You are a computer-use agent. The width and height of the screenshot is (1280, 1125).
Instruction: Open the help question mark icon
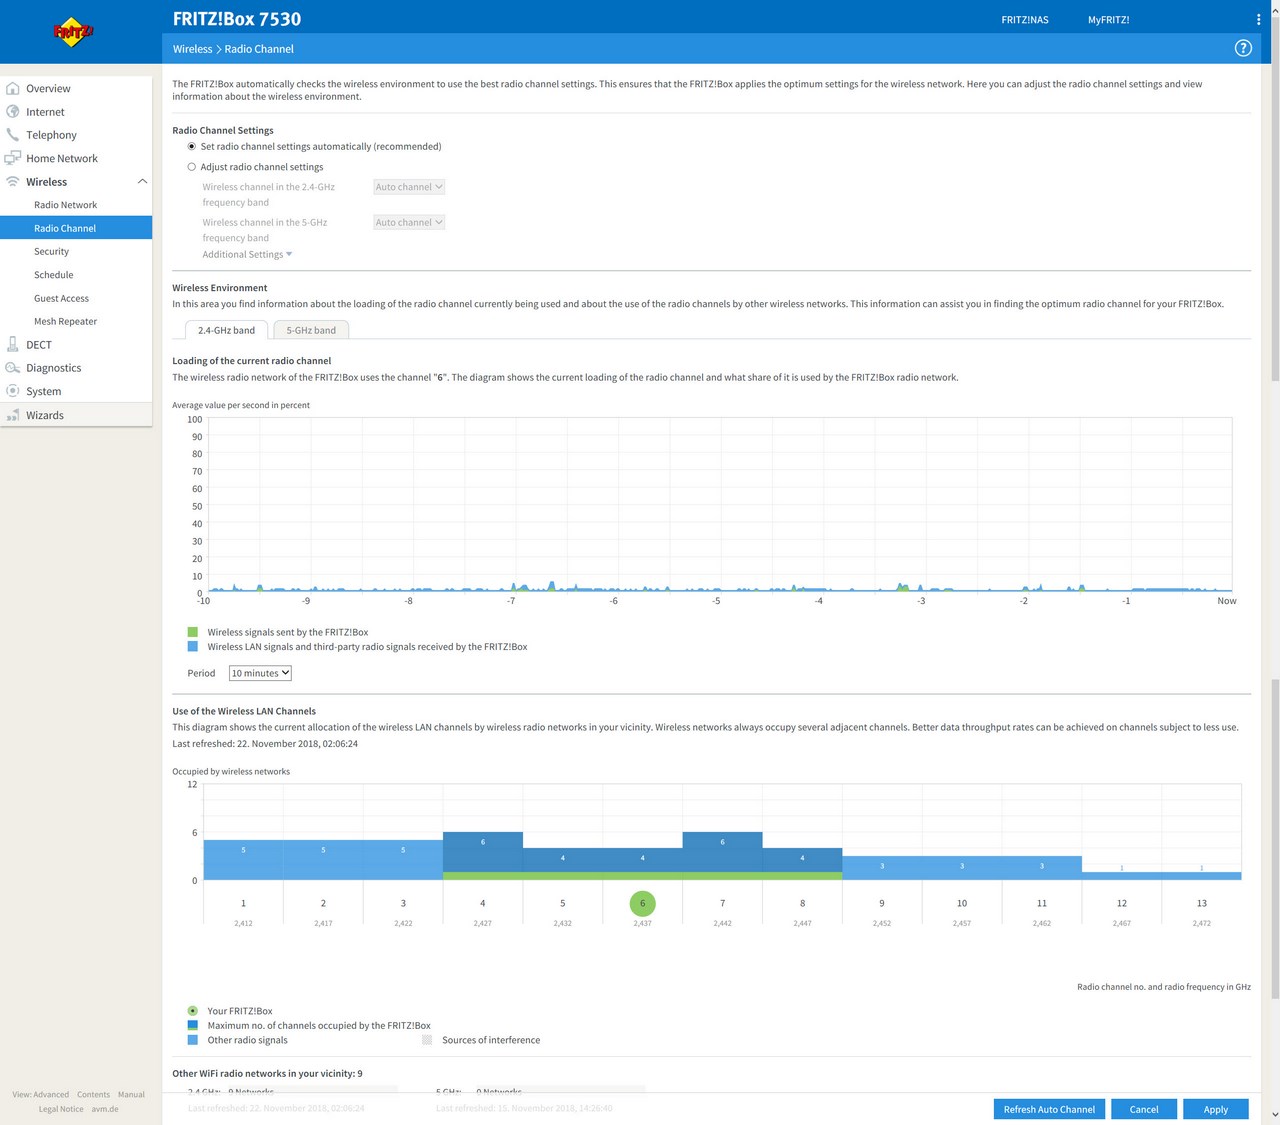tap(1243, 48)
